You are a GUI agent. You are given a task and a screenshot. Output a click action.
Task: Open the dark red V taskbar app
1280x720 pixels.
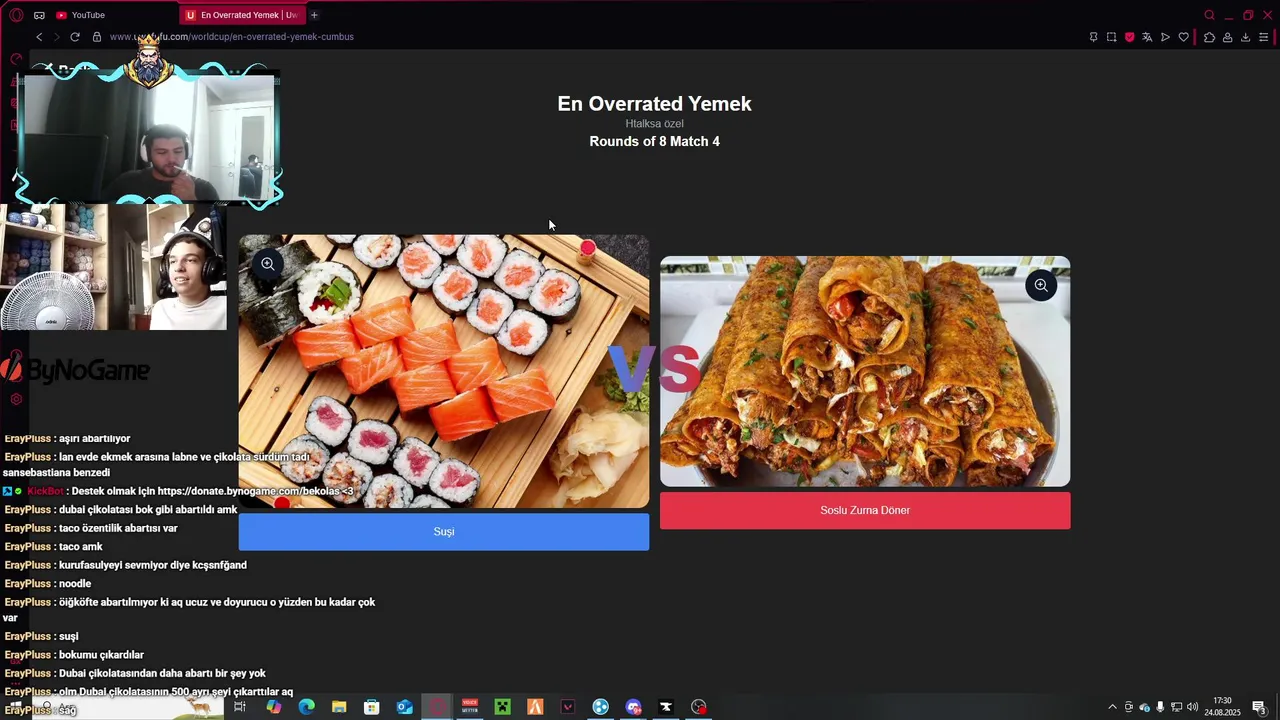tap(568, 707)
